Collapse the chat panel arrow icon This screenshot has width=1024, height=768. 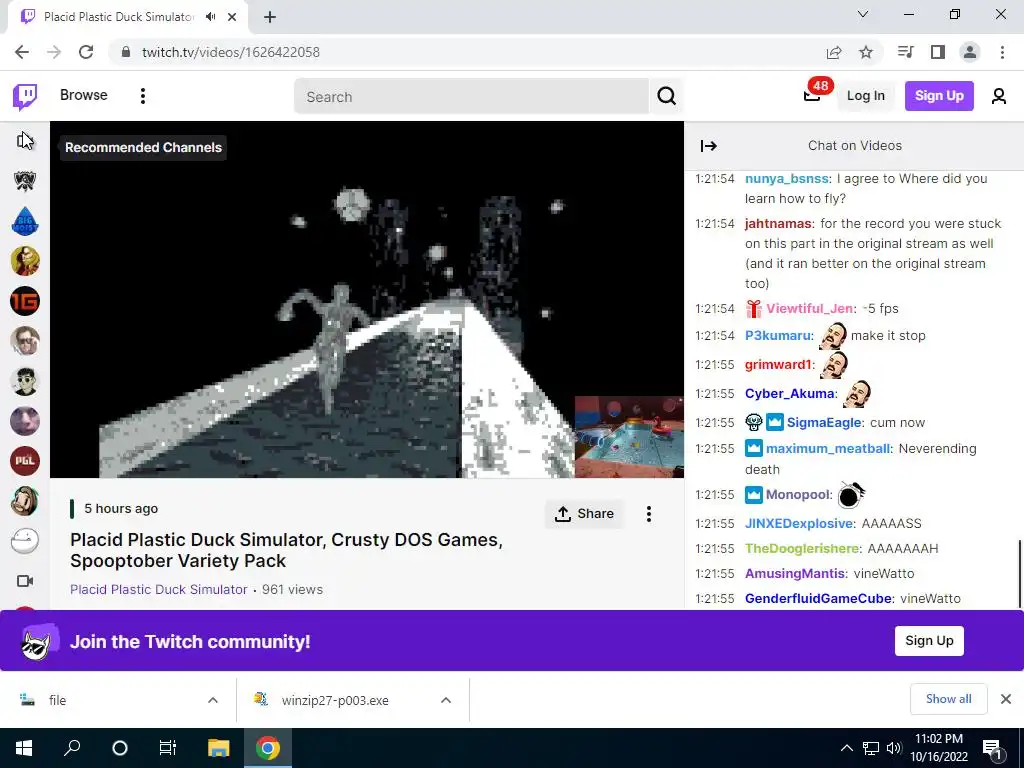pyautogui.click(x=709, y=146)
